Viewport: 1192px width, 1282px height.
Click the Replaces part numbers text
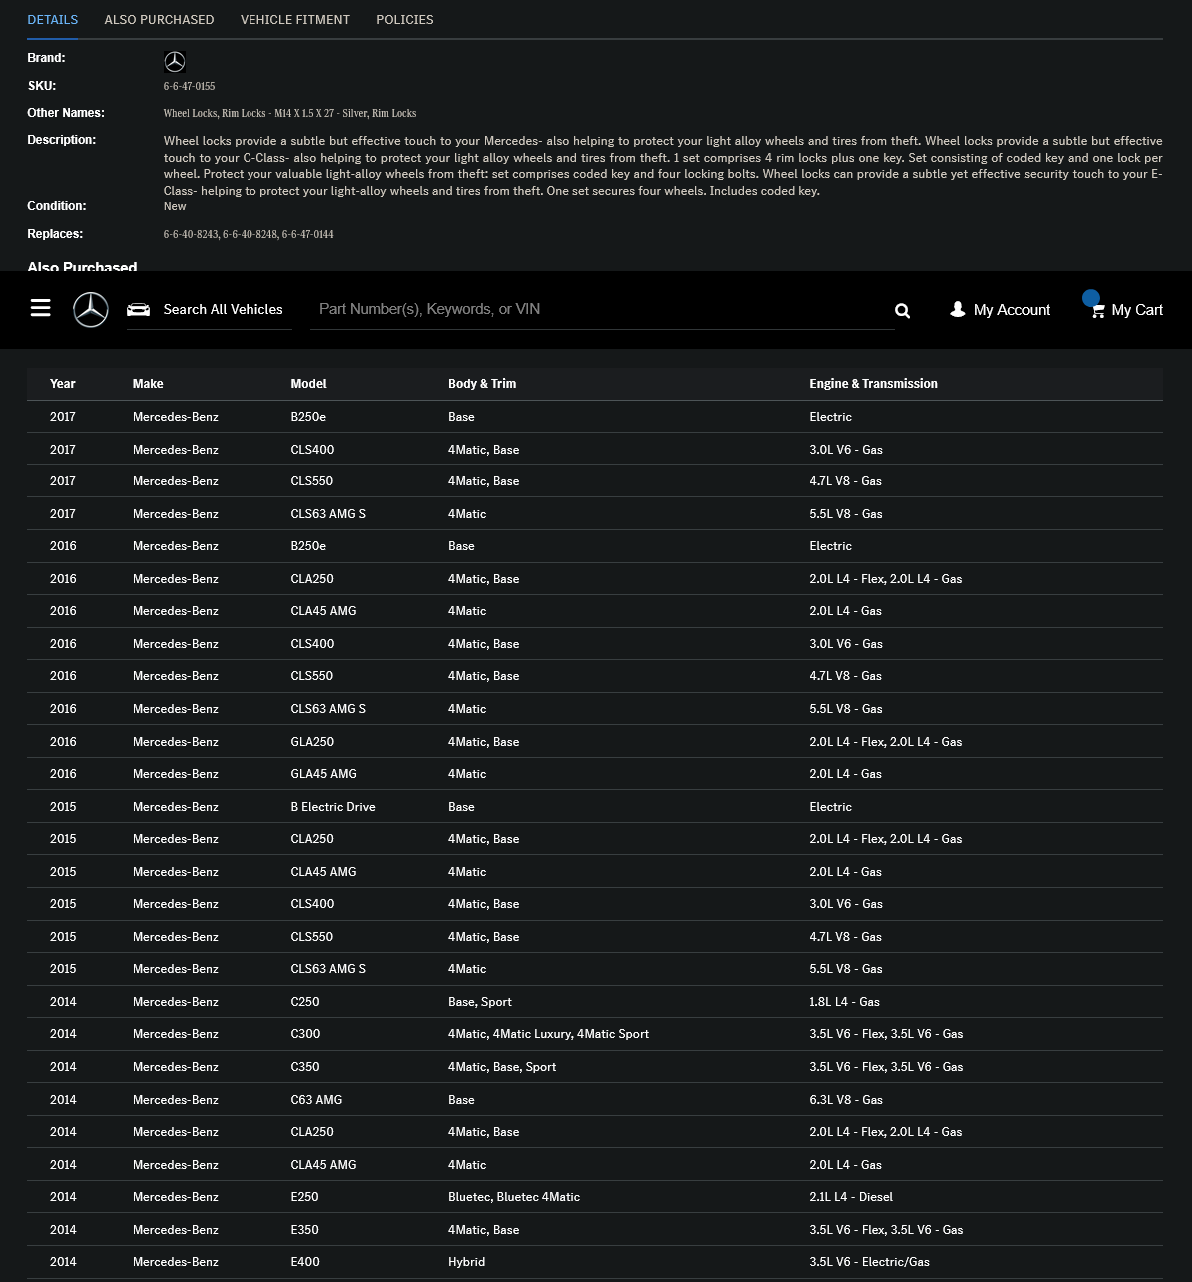(248, 234)
